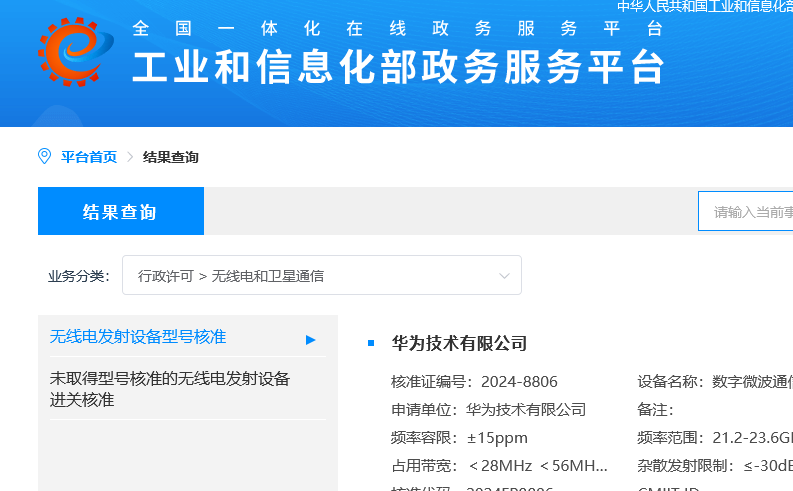
Task: Click 结果查询 in the breadcrumb
Action: [x=171, y=157]
